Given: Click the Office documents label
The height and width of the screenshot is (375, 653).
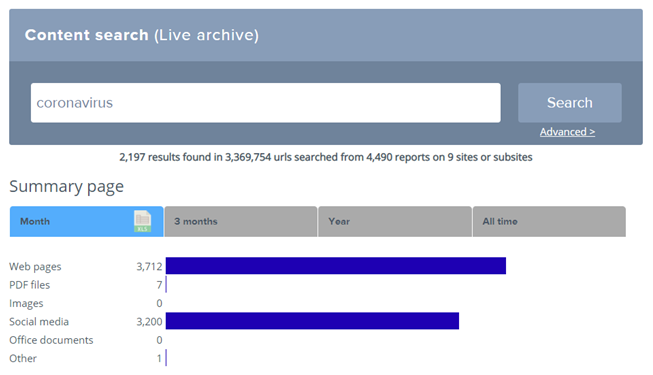Looking at the screenshot, I should coord(51,340).
